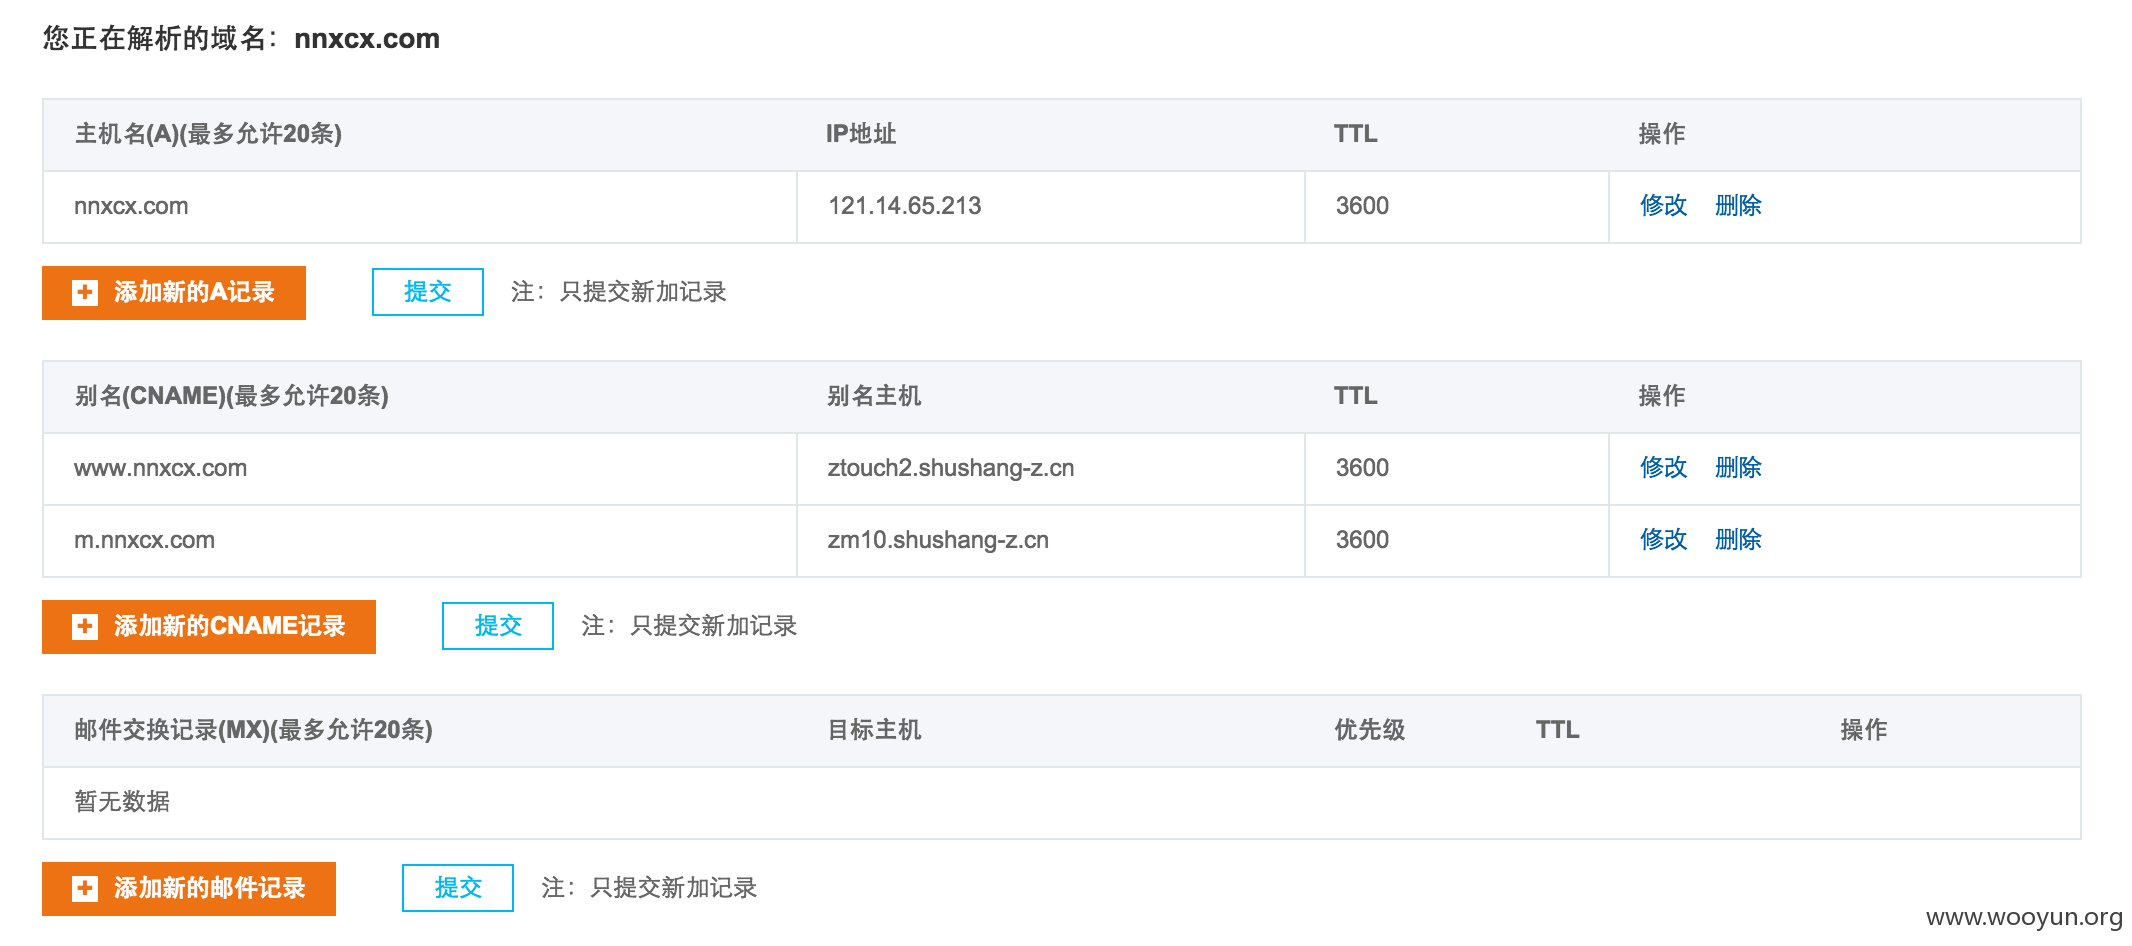This screenshot has height=946, width=2132.
Task: Click plus icon on 添加新的CNAME记录 button
Action: tap(85, 626)
